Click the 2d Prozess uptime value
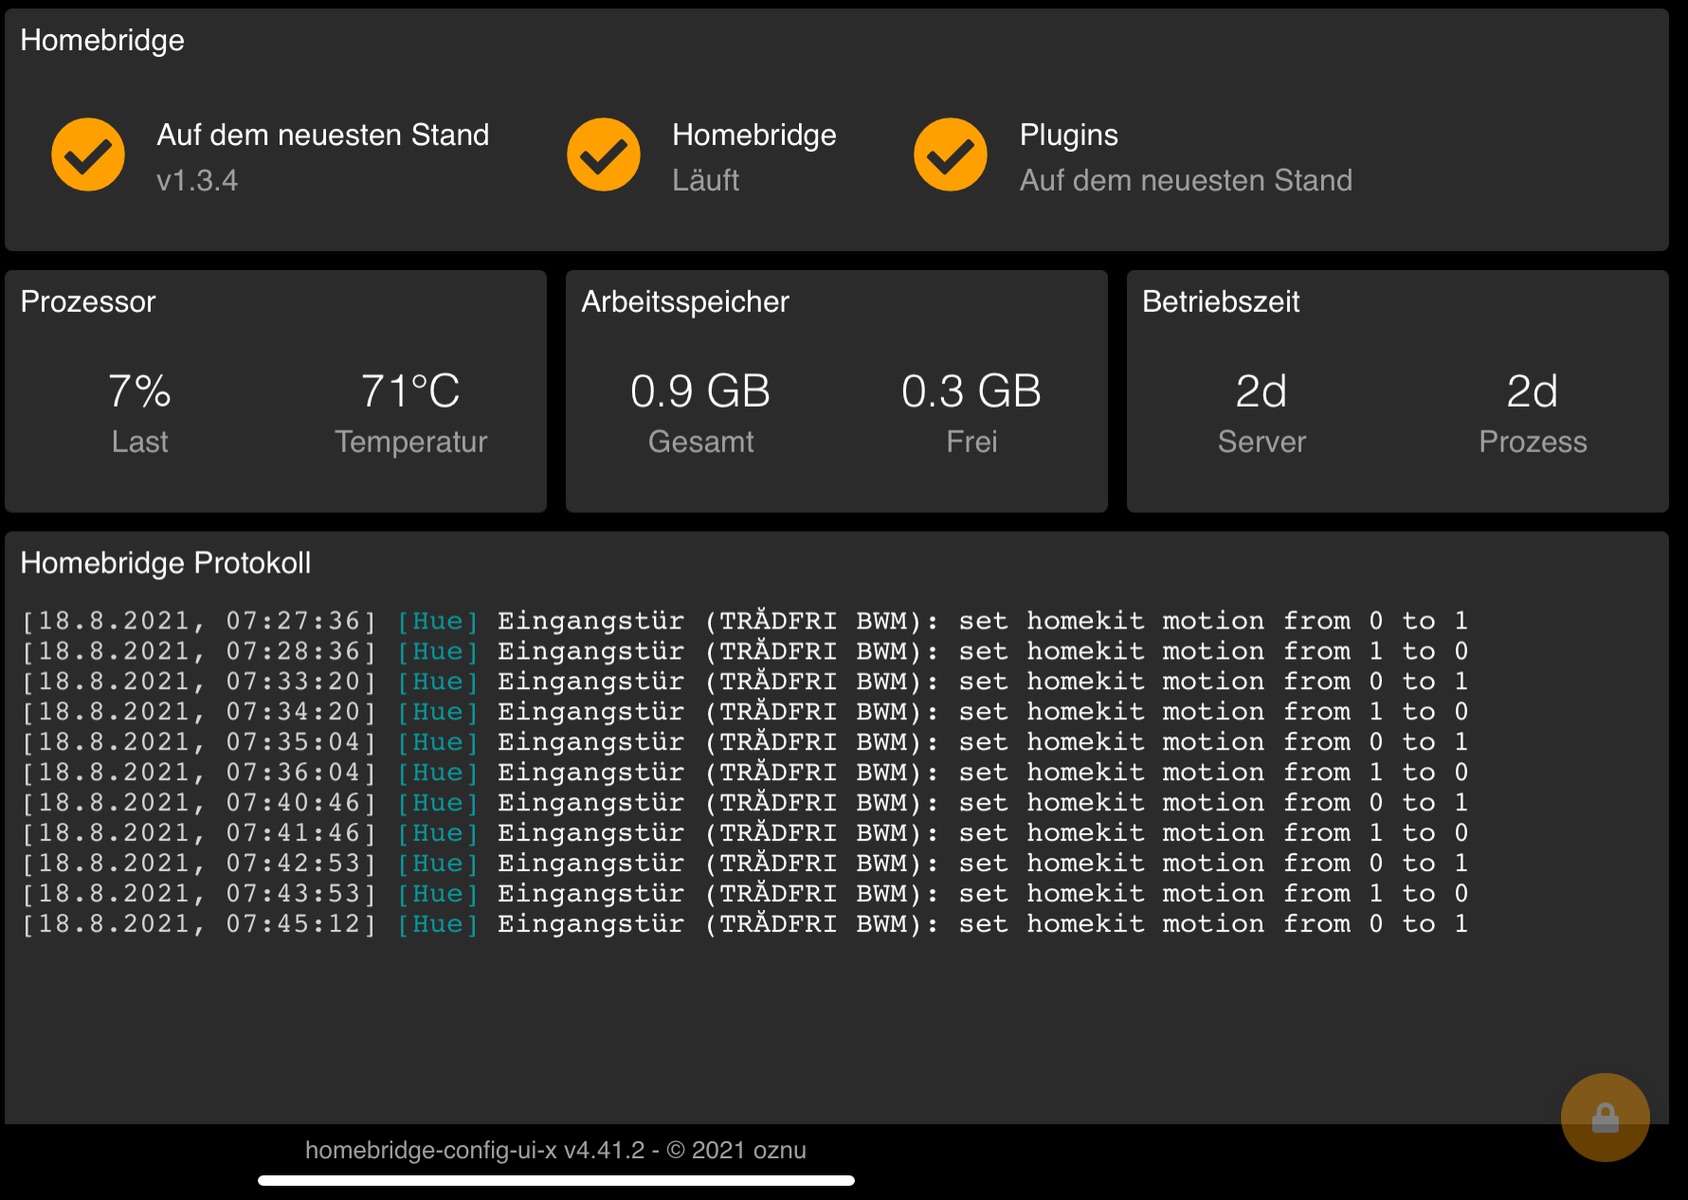The image size is (1688, 1200). pos(1532,392)
